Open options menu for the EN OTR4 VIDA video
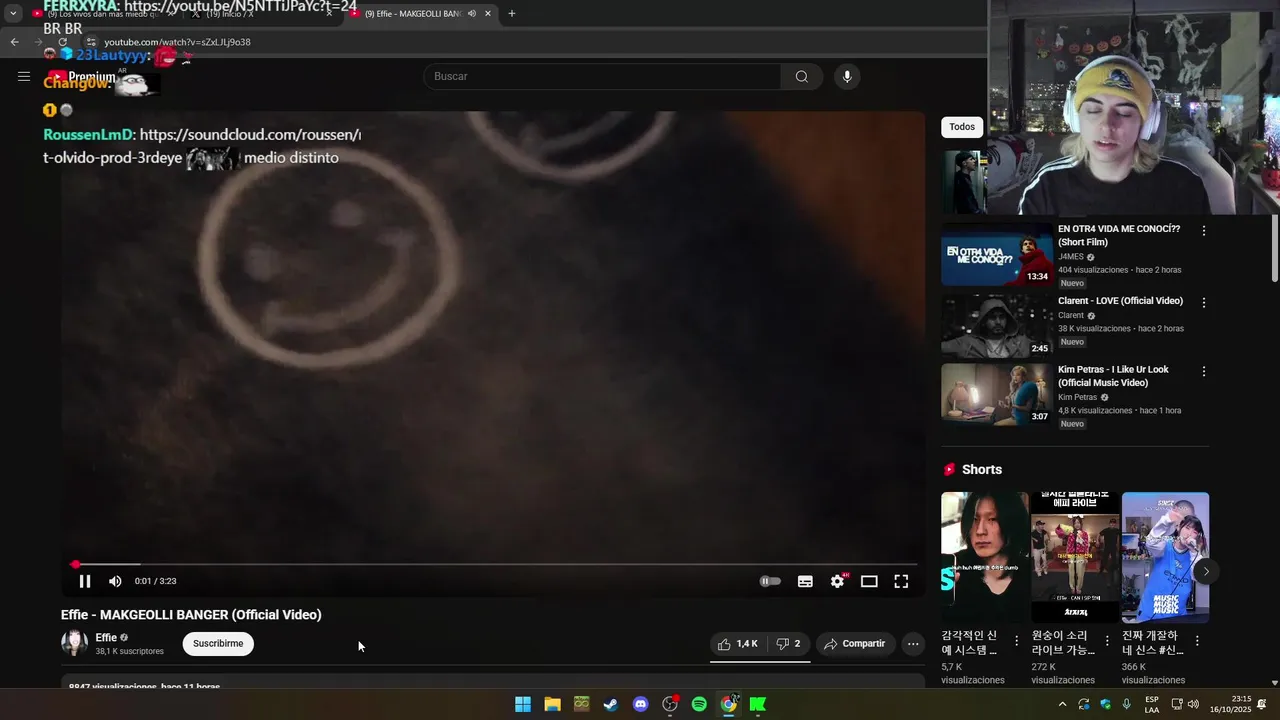 point(1204,231)
